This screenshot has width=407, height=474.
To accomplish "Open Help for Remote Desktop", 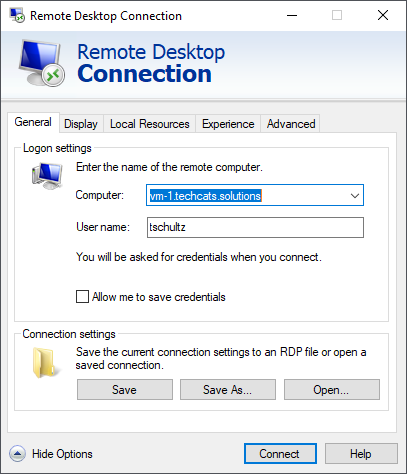I will click(361, 454).
